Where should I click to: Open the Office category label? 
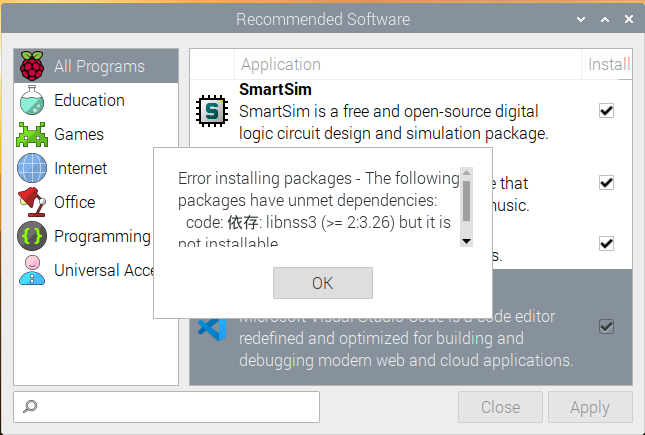(x=74, y=202)
